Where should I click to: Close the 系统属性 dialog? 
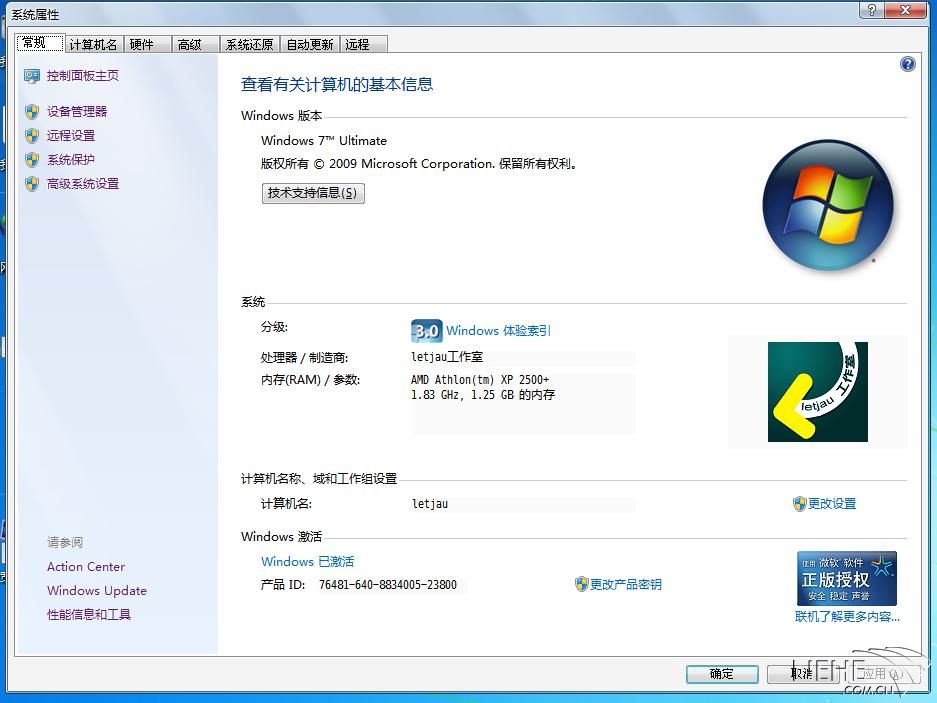906,10
